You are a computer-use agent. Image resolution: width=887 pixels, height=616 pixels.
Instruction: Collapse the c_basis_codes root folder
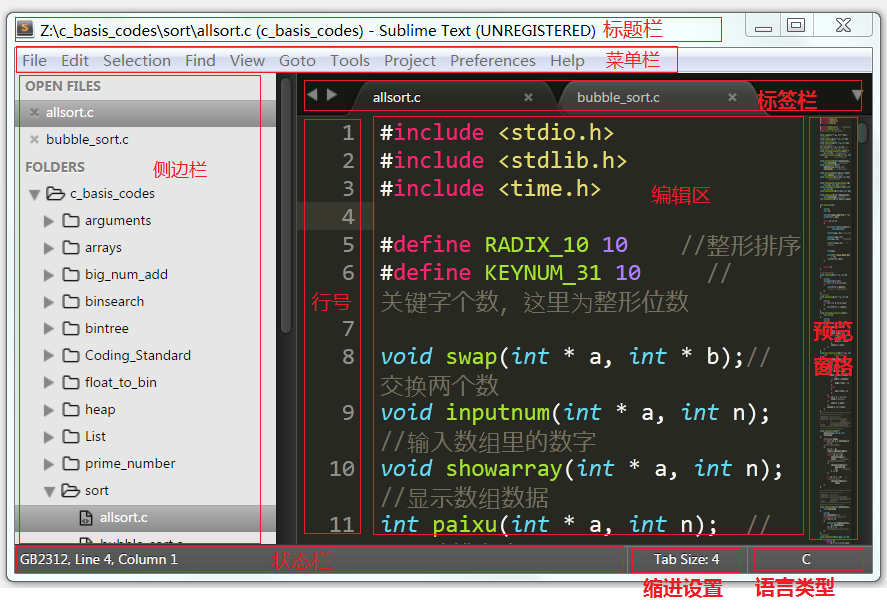click(35, 194)
